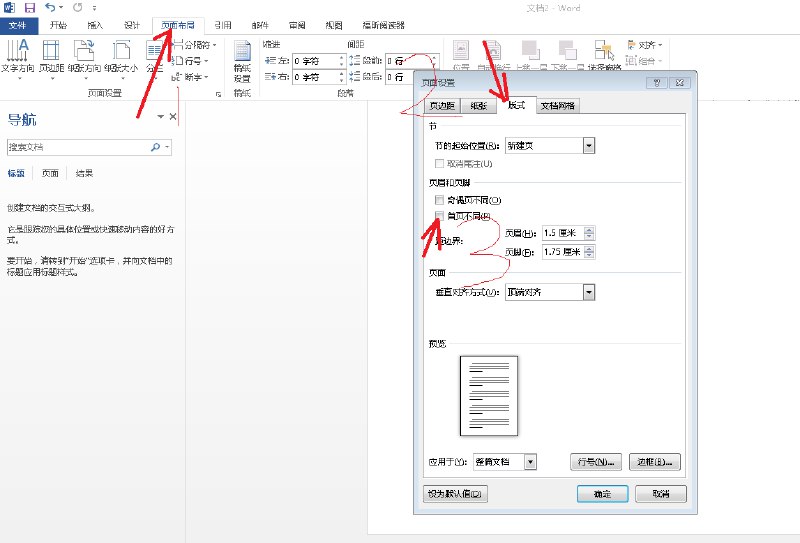Click the Save icon in quick access toolbar

(30, 8)
